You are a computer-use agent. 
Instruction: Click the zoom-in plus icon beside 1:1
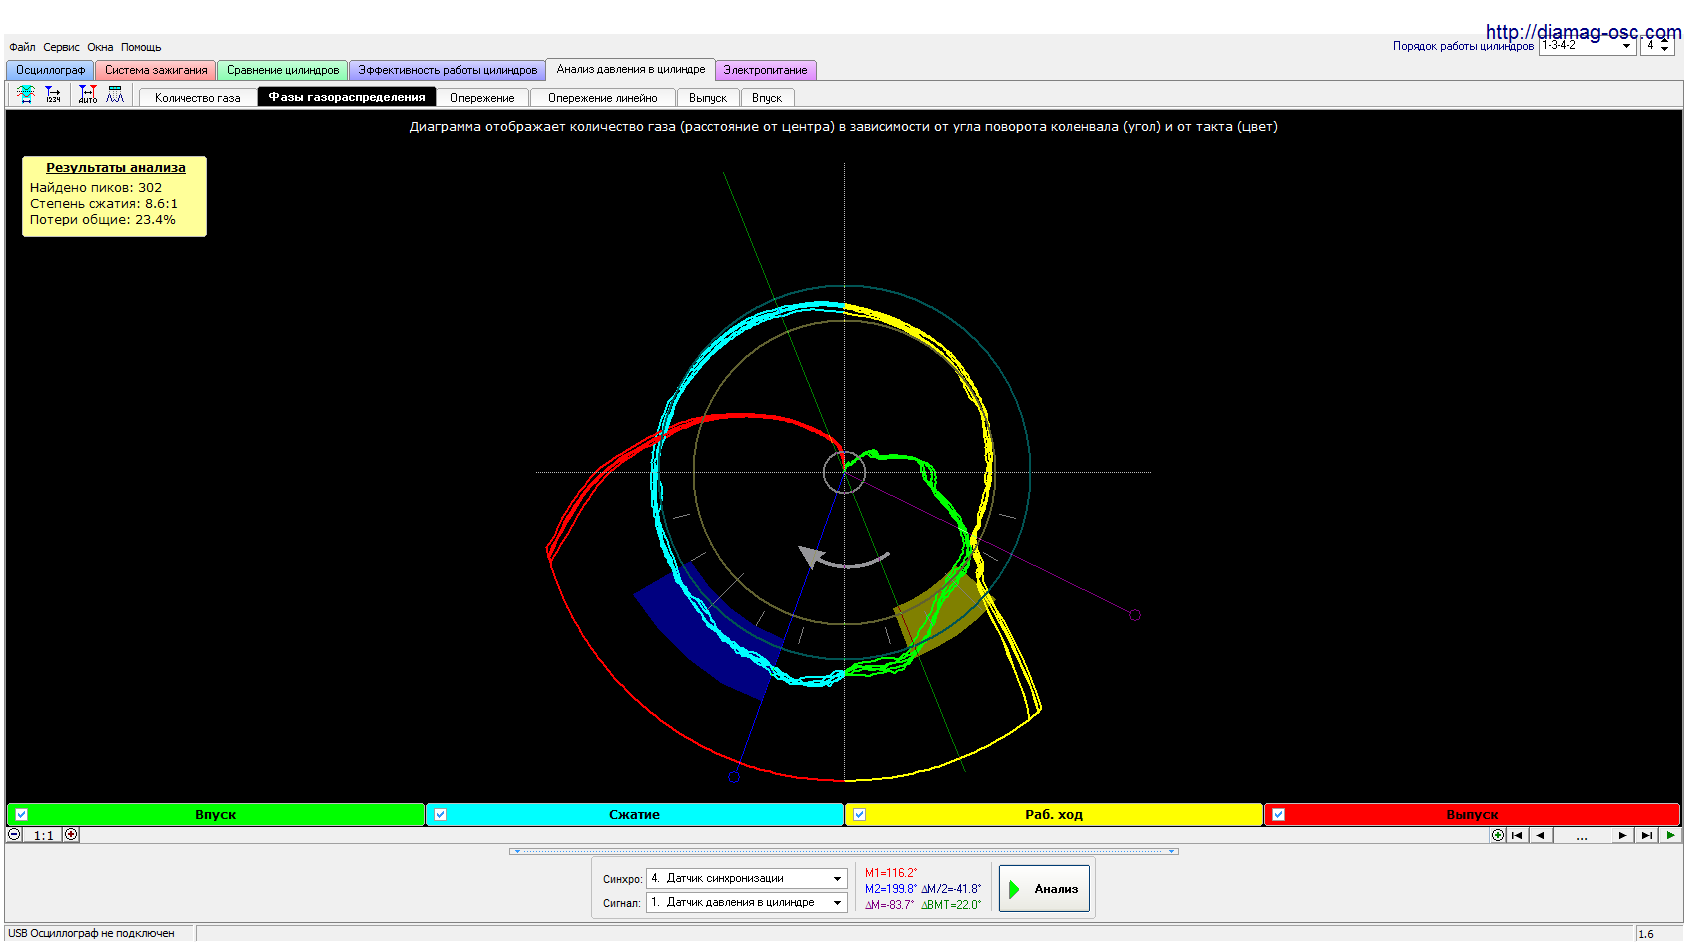click(71, 835)
